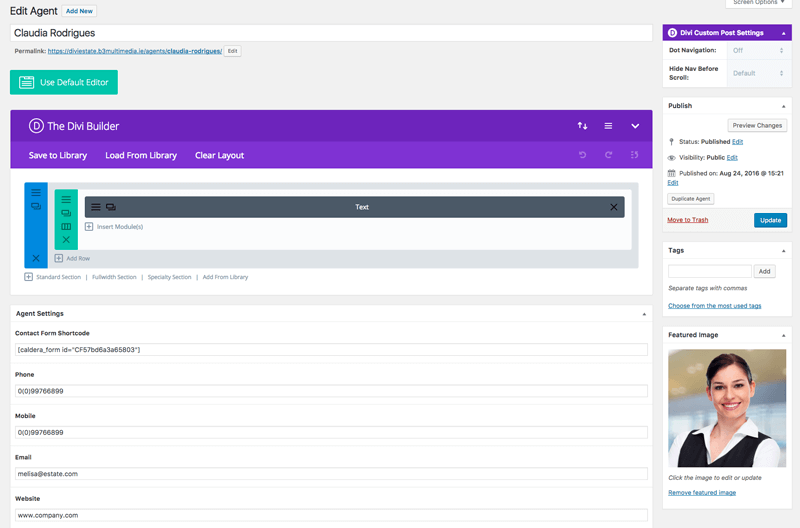
Task: Click Save to Library menu item
Action: click(x=58, y=155)
